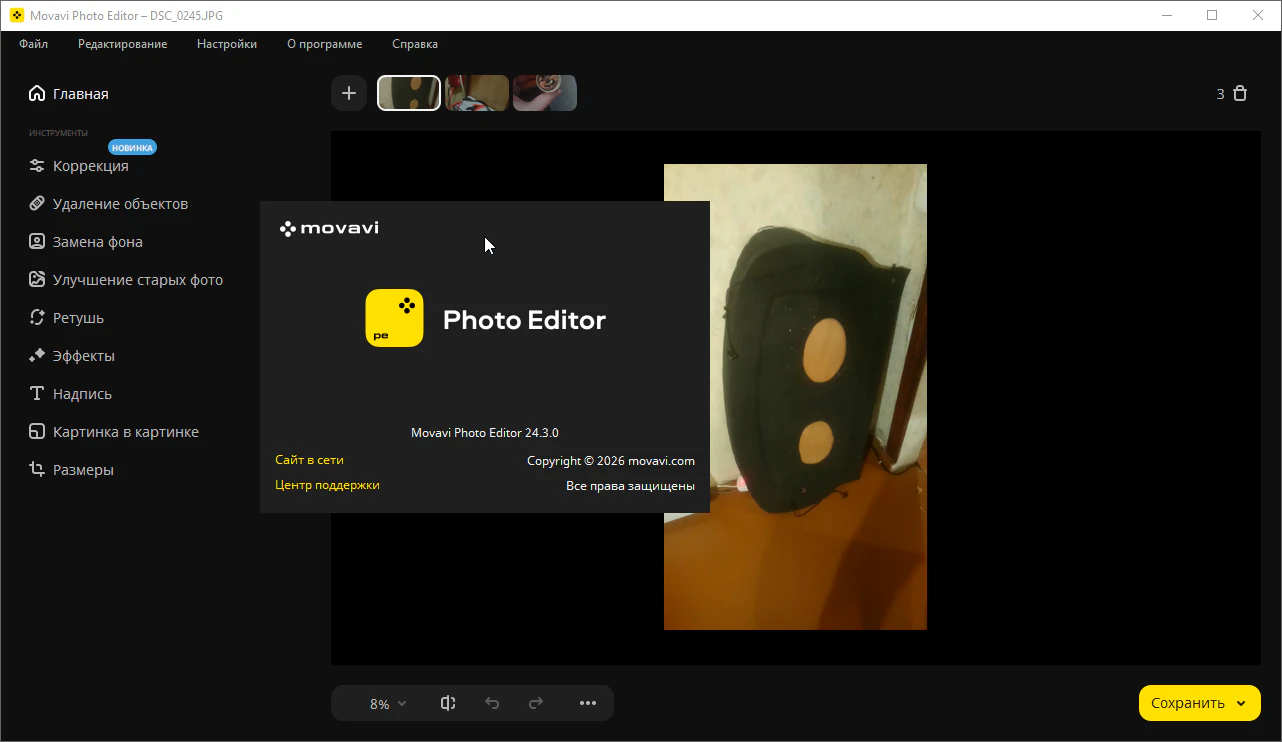Click the undo arrow button
Viewport: 1282px width, 742px height.
tap(492, 703)
